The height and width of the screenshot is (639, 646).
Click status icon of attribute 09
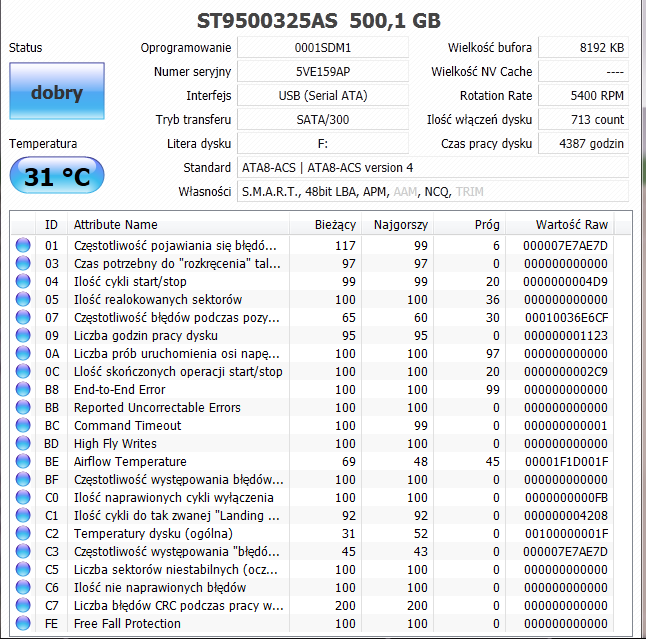tap(23, 335)
